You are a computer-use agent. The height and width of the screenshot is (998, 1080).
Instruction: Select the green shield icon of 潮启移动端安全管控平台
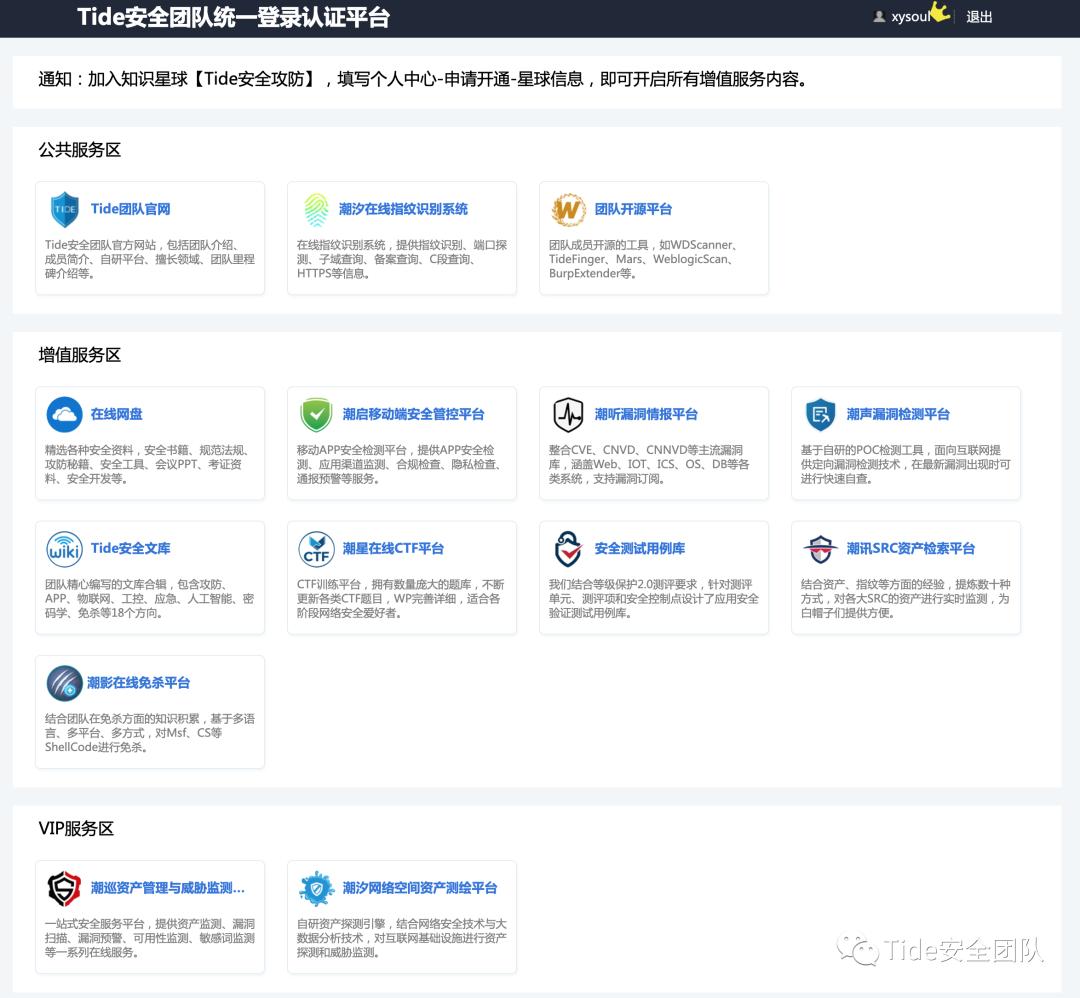316,414
